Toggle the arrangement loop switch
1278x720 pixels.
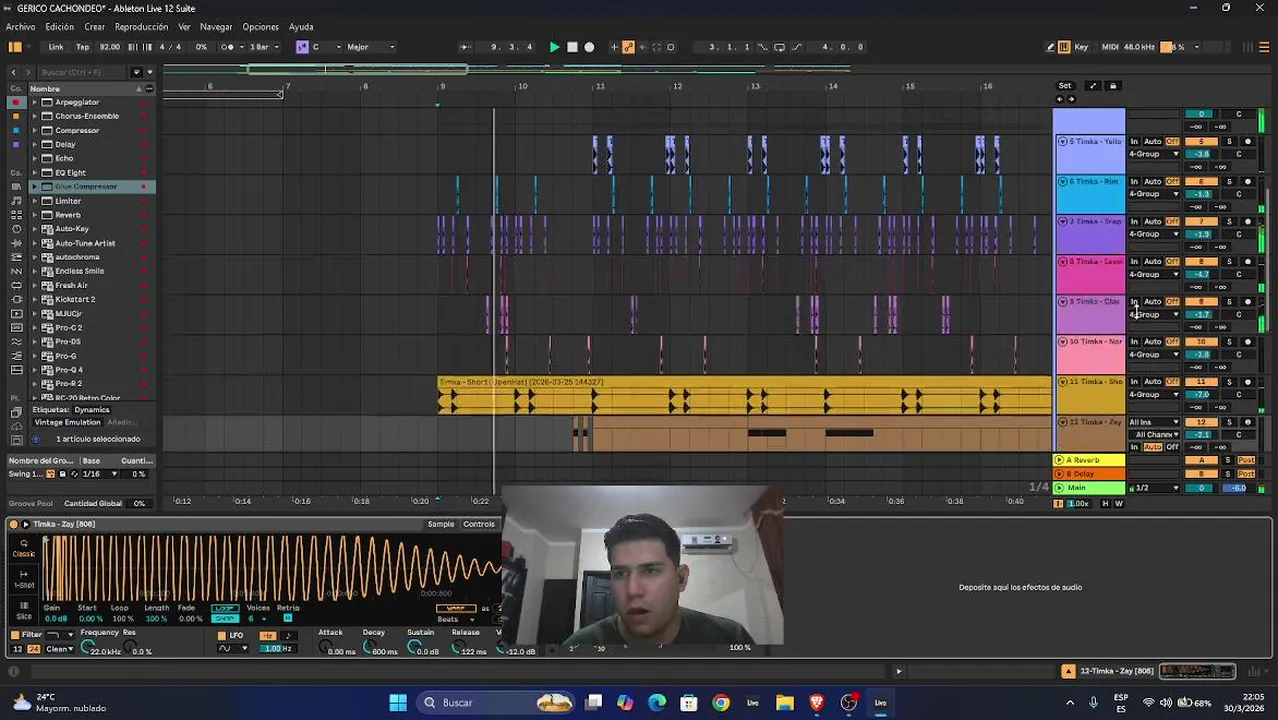pos(779,47)
